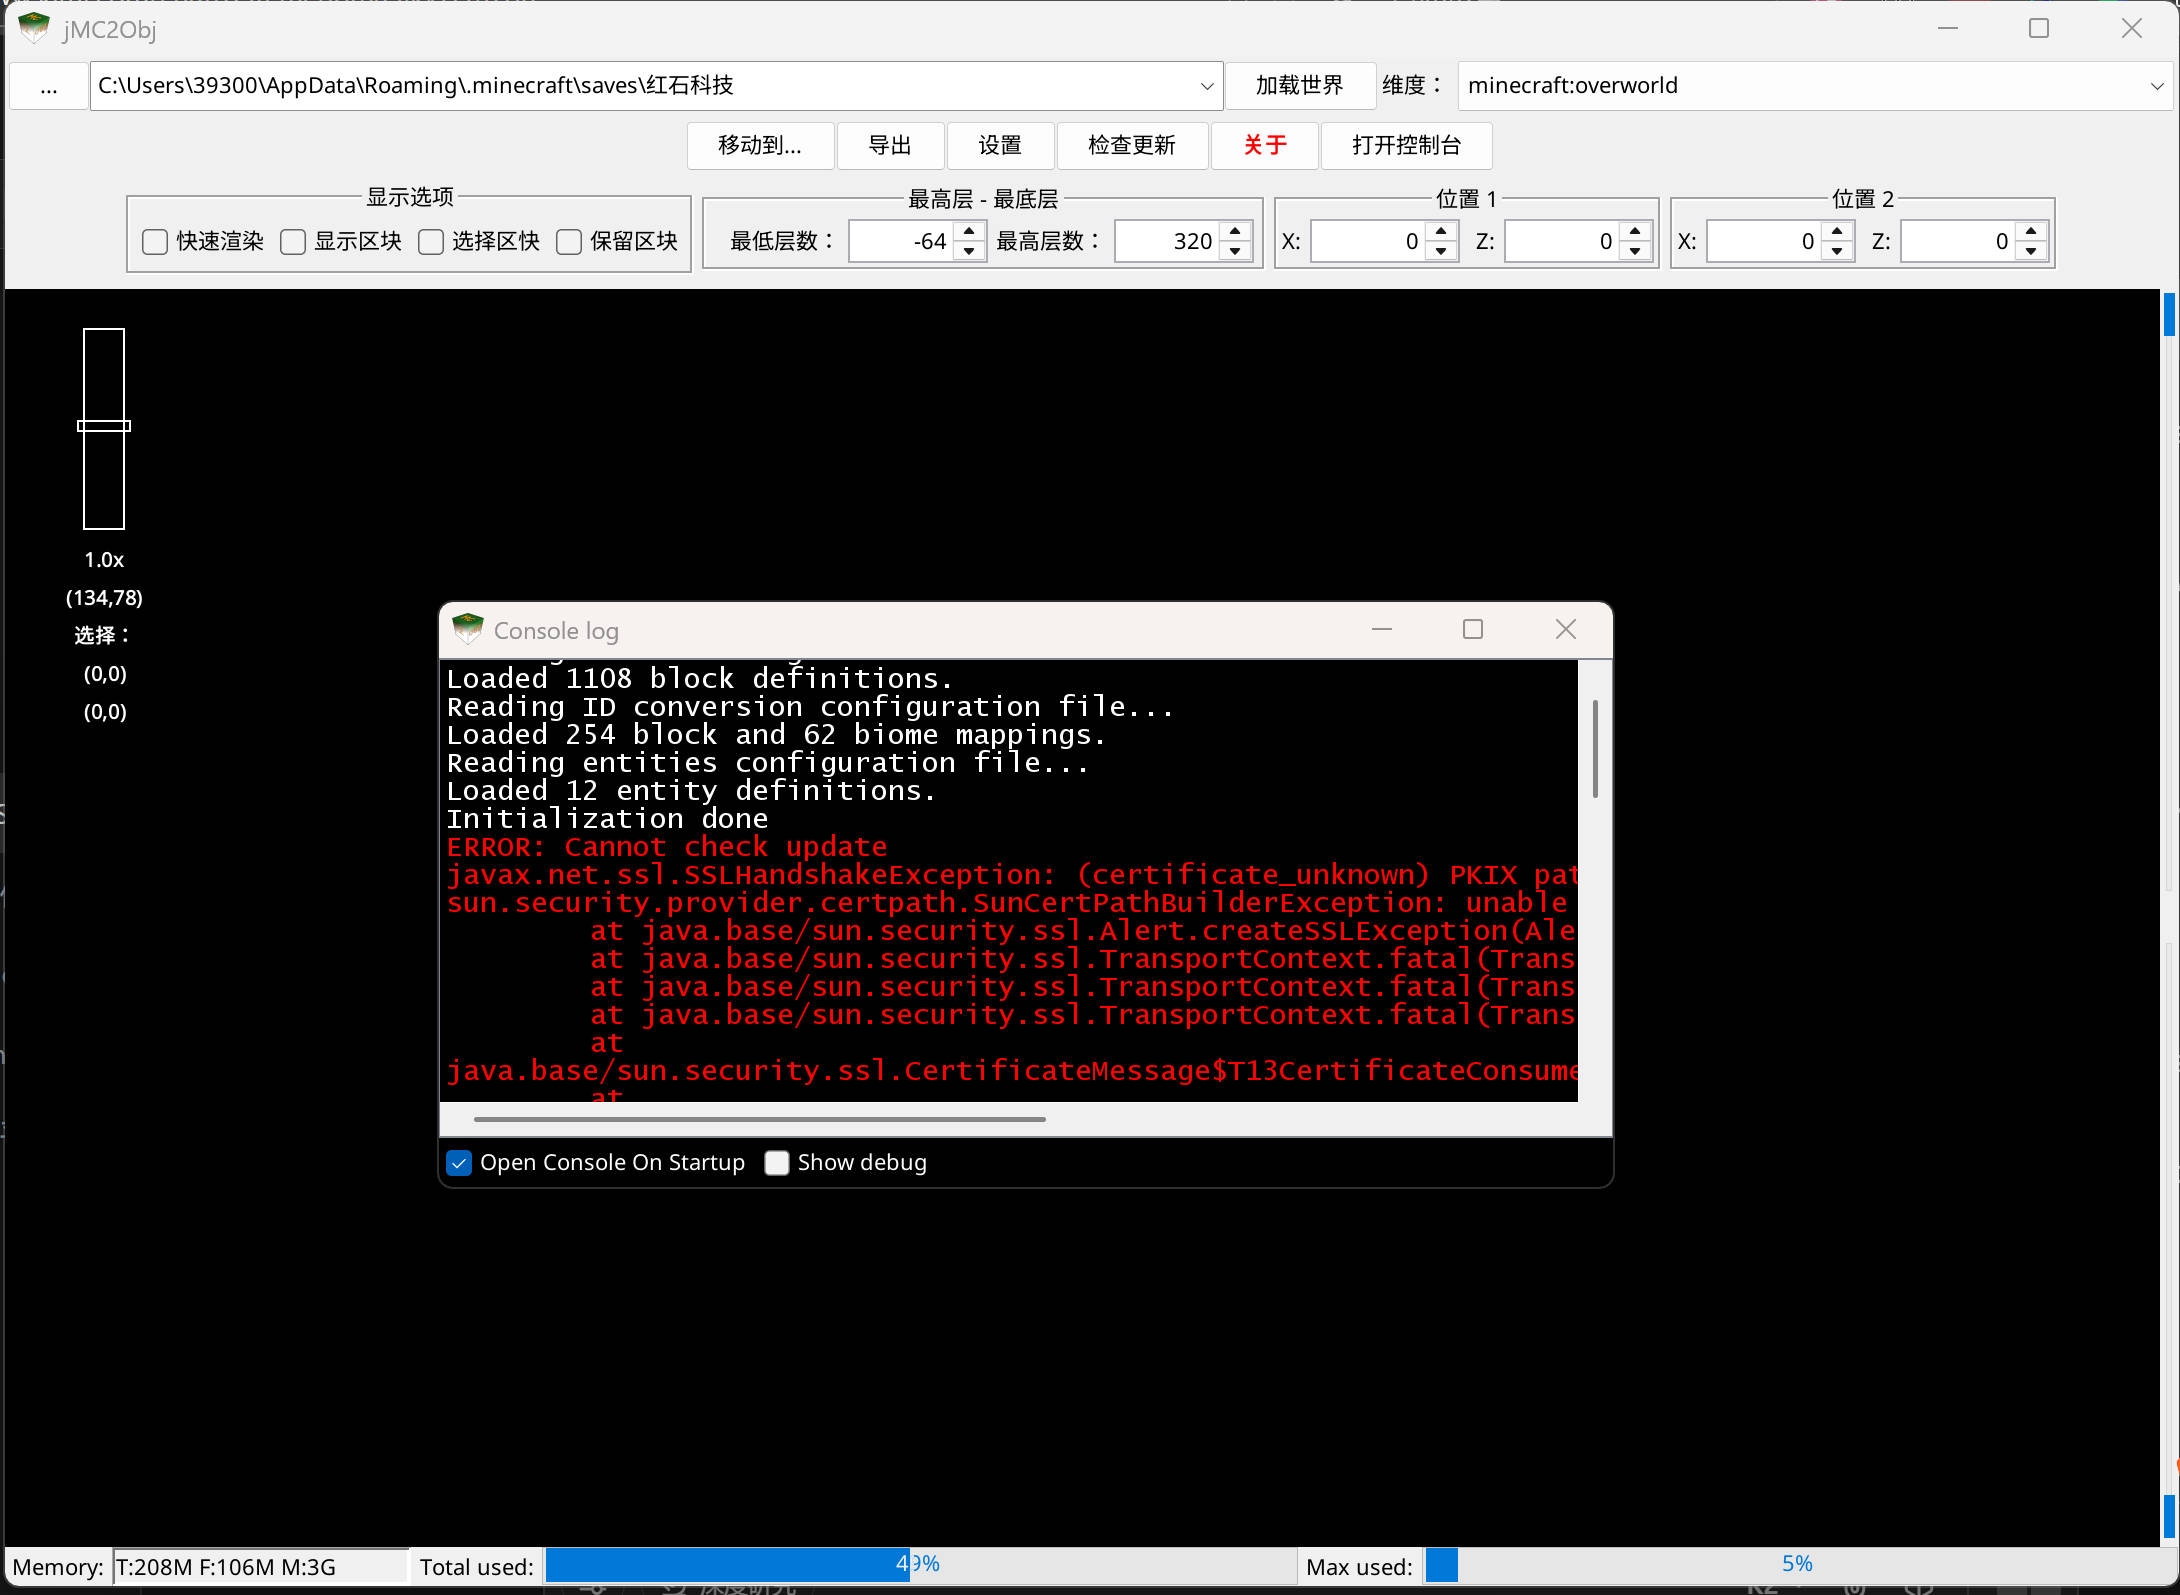Expand the world save path dropdown
The width and height of the screenshot is (2180, 1595).
pyautogui.click(x=1207, y=86)
